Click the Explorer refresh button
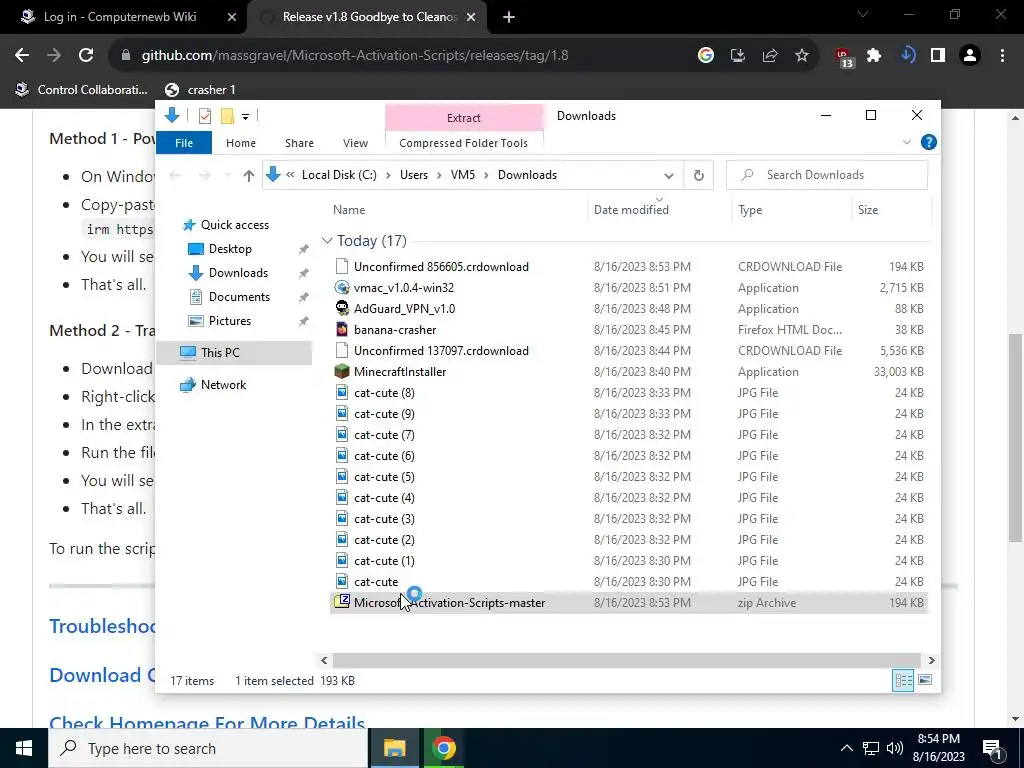 [x=698, y=175]
